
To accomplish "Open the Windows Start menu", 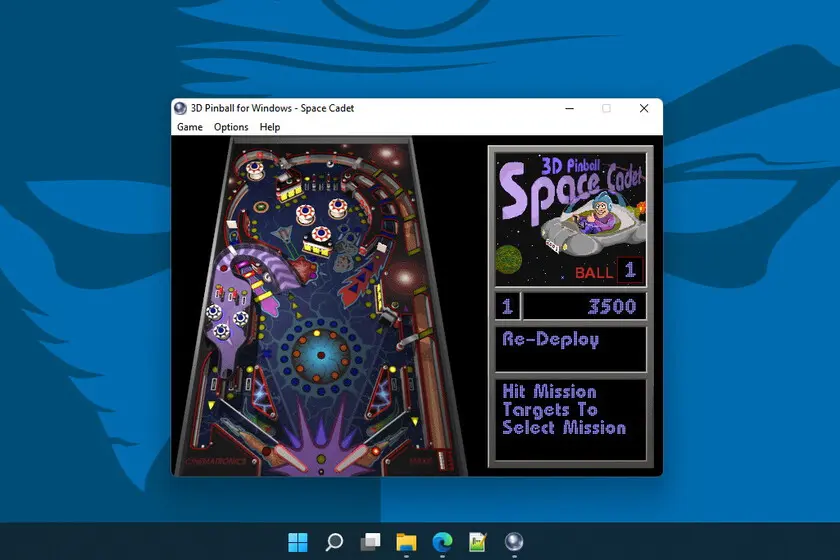I will 298,542.
